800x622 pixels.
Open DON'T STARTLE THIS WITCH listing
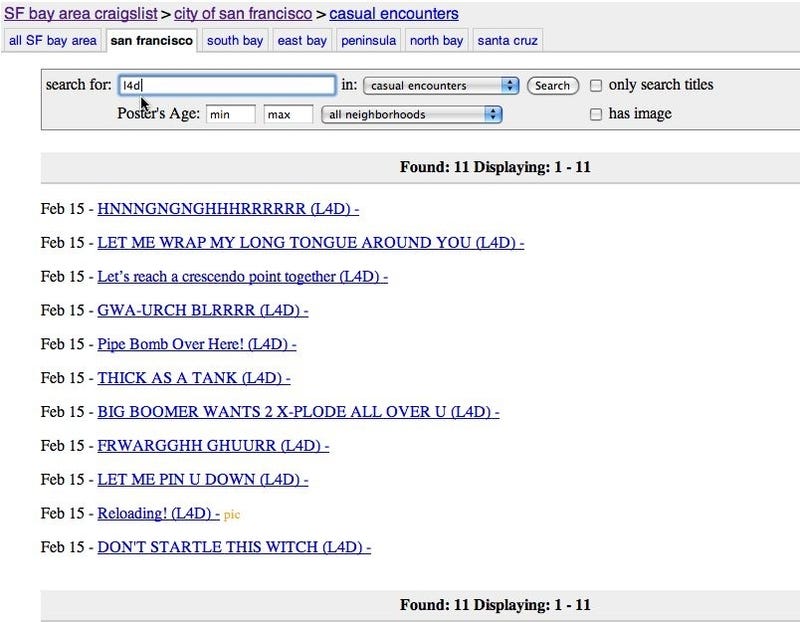(234, 547)
